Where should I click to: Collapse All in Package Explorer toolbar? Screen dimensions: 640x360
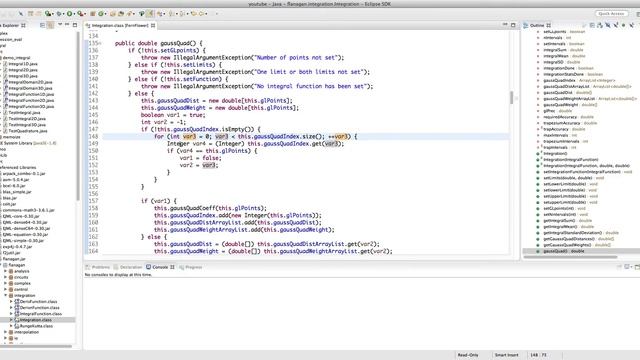pyautogui.click(x=42, y=25)
